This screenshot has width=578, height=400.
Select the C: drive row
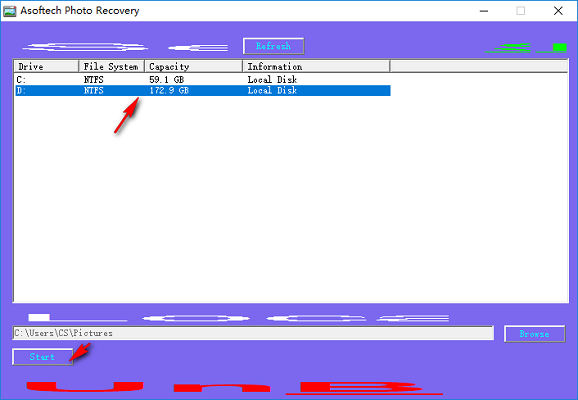203,80
